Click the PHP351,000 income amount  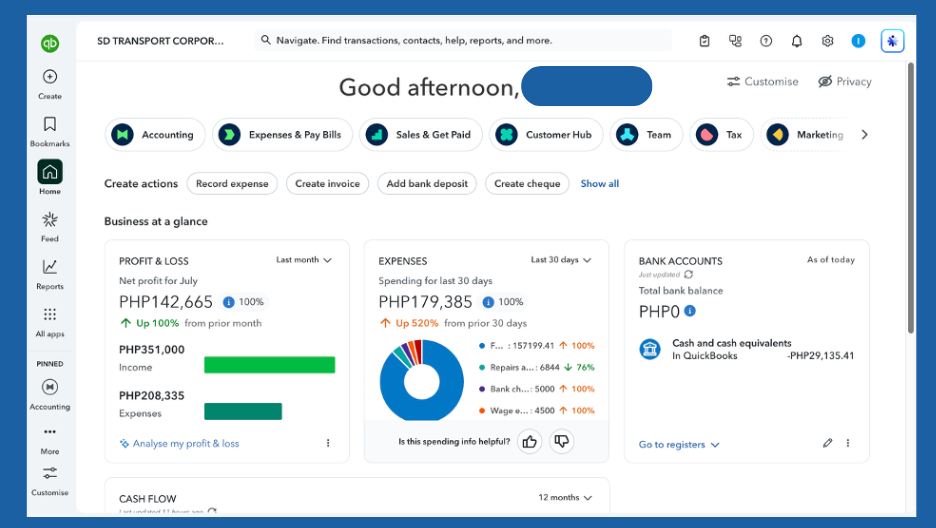pyautogui.click(x=152, y=350)
